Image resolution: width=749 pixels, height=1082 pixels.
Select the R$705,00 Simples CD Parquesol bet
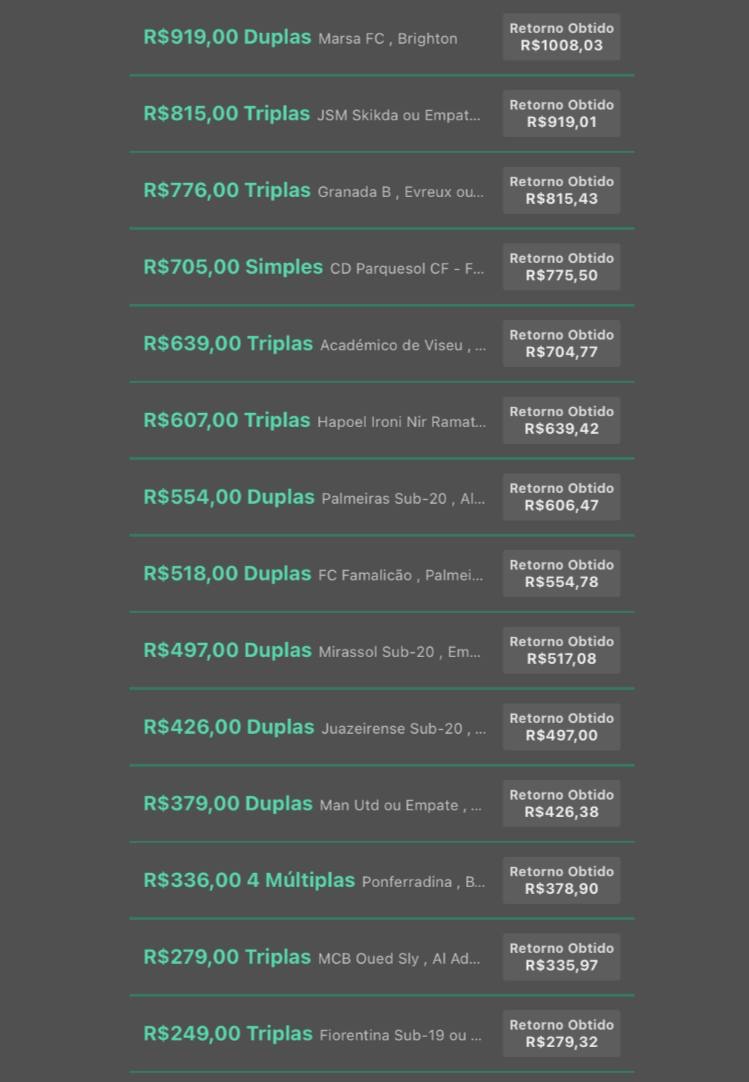click(x=382, y=267)
